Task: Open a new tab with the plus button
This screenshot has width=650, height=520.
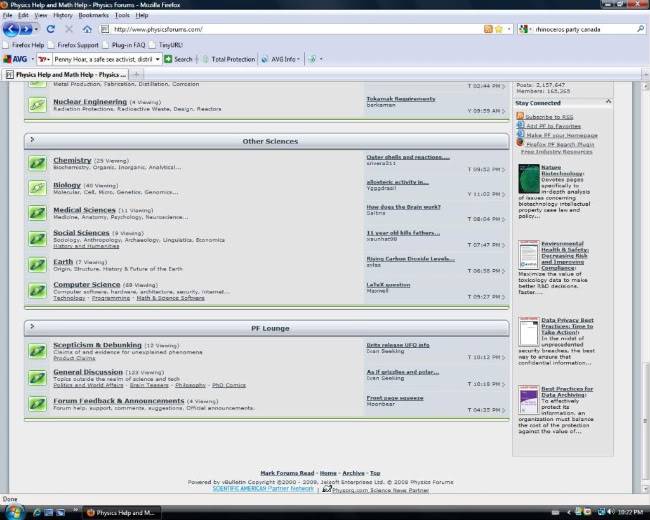Action: (136, 75)
